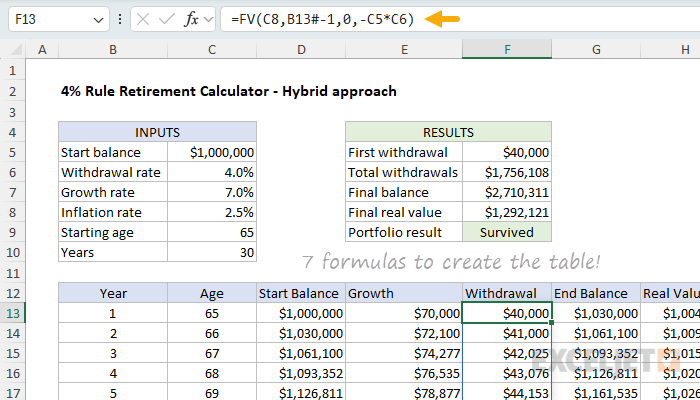
Task: Click title '4% Rule Retirement Calculator' cell
Action: [229, 91]
